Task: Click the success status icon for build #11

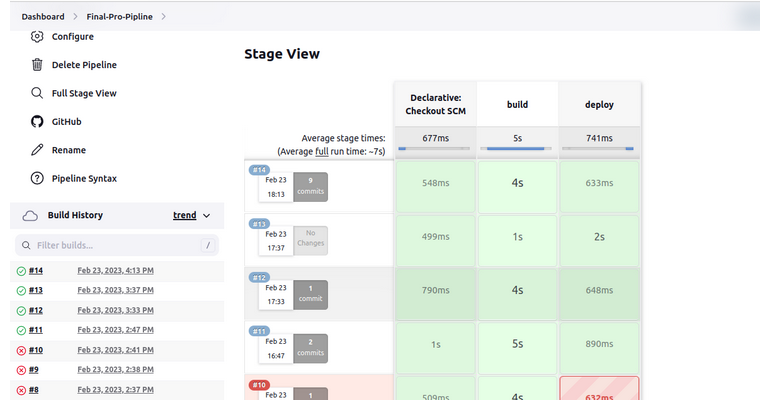Action: click(21, 330)
